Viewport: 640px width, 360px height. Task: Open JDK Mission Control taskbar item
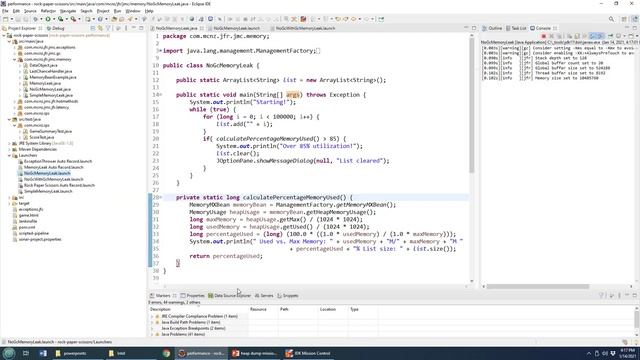pos(308,353)
